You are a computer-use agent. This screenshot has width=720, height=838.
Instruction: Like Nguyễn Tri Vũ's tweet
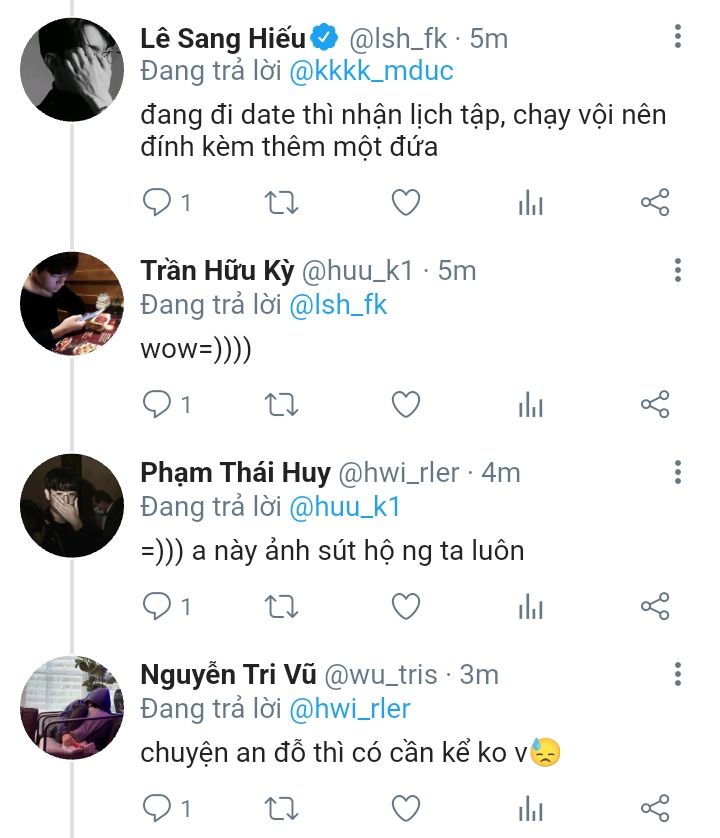(405, 808)
